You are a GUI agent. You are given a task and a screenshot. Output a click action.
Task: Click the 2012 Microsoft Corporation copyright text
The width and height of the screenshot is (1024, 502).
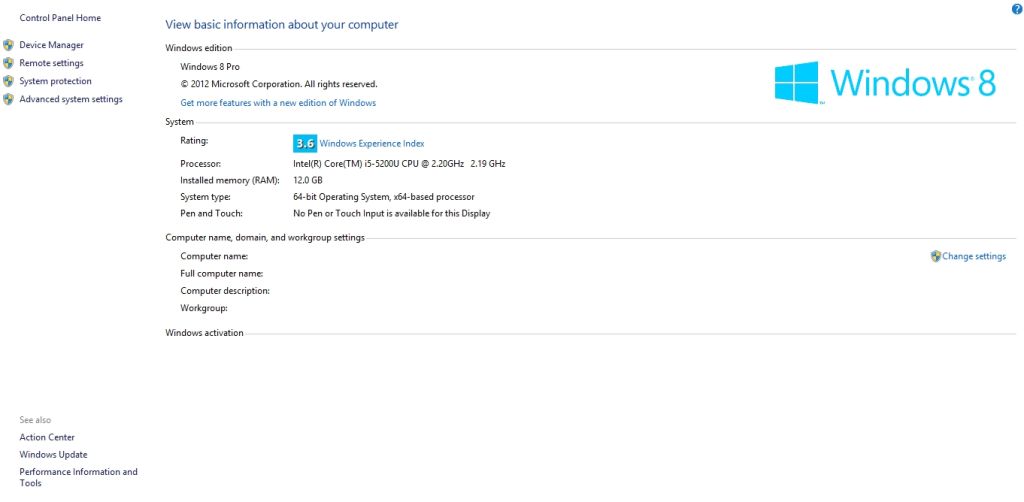[x=279, y=84]
